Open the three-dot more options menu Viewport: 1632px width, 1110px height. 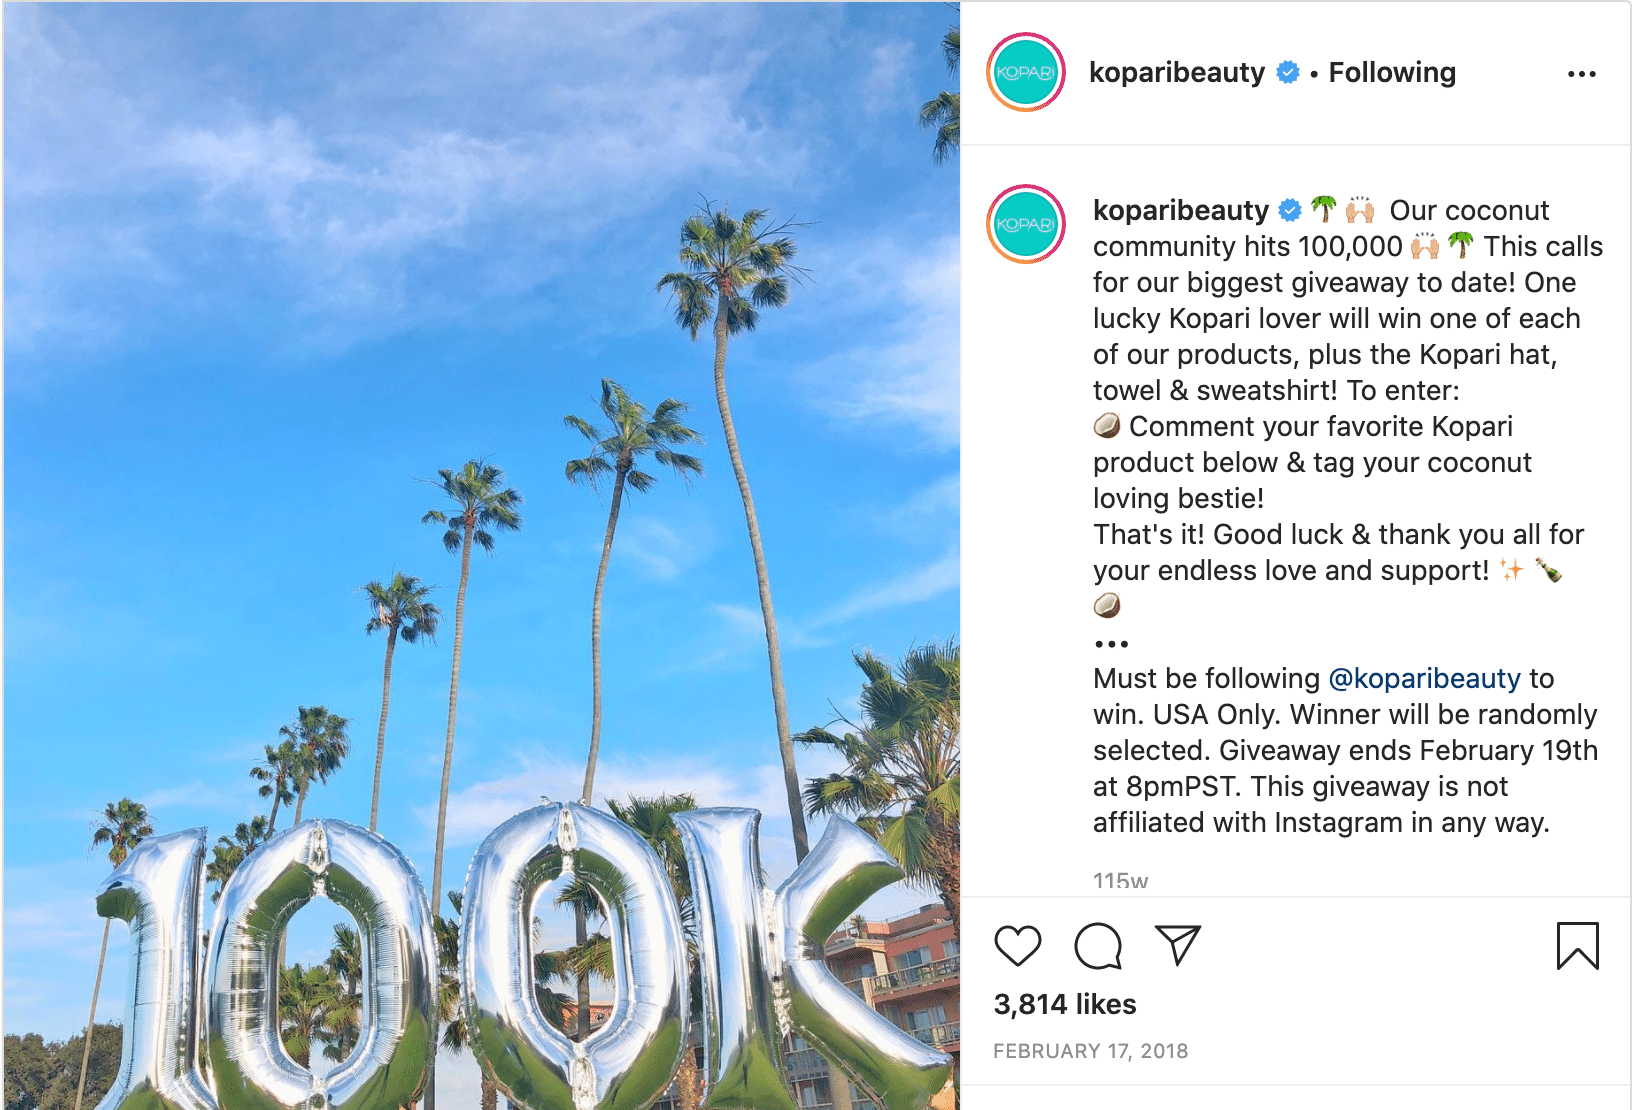(x=1581, y=74)
